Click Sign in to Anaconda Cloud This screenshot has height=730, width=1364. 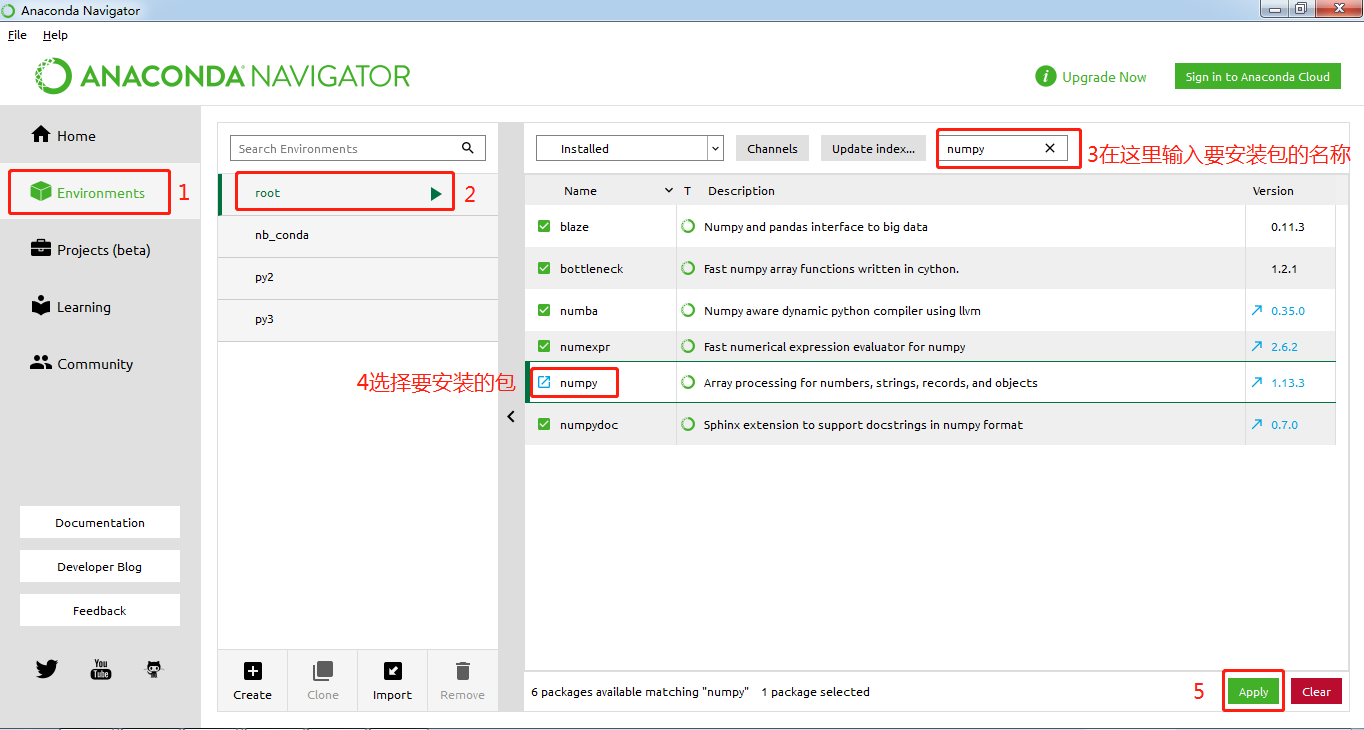click(x=1257, y=76)
